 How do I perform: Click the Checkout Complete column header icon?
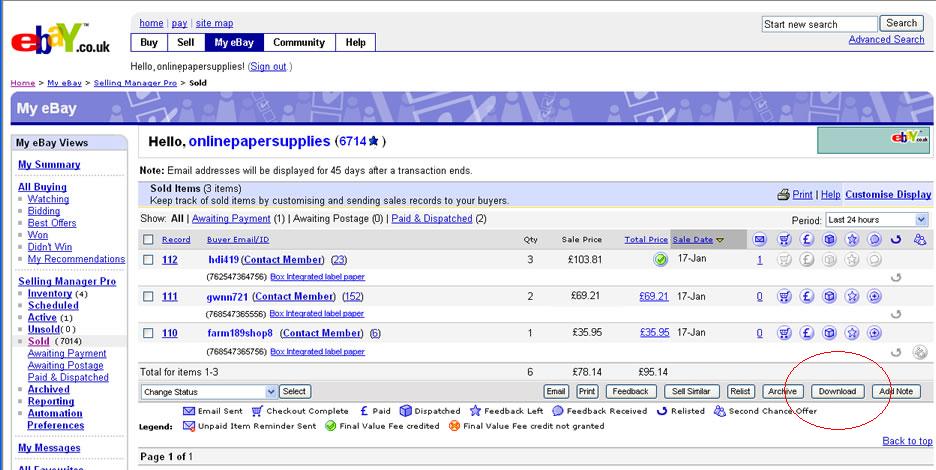pos(784,239)
